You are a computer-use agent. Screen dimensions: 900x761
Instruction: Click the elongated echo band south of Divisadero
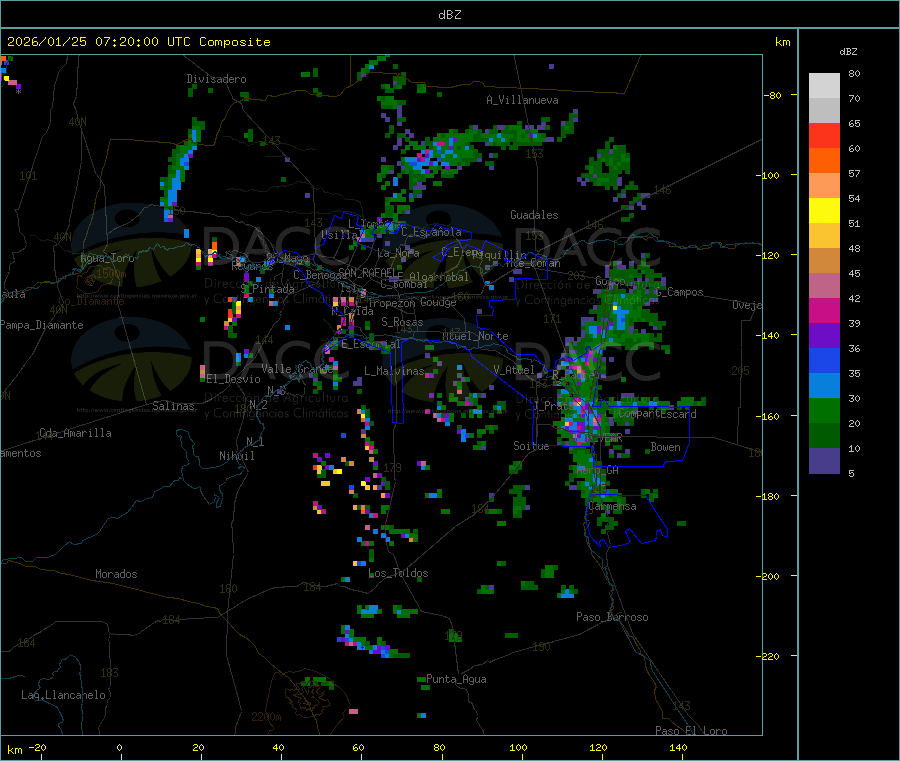click(x=181, y=169)
